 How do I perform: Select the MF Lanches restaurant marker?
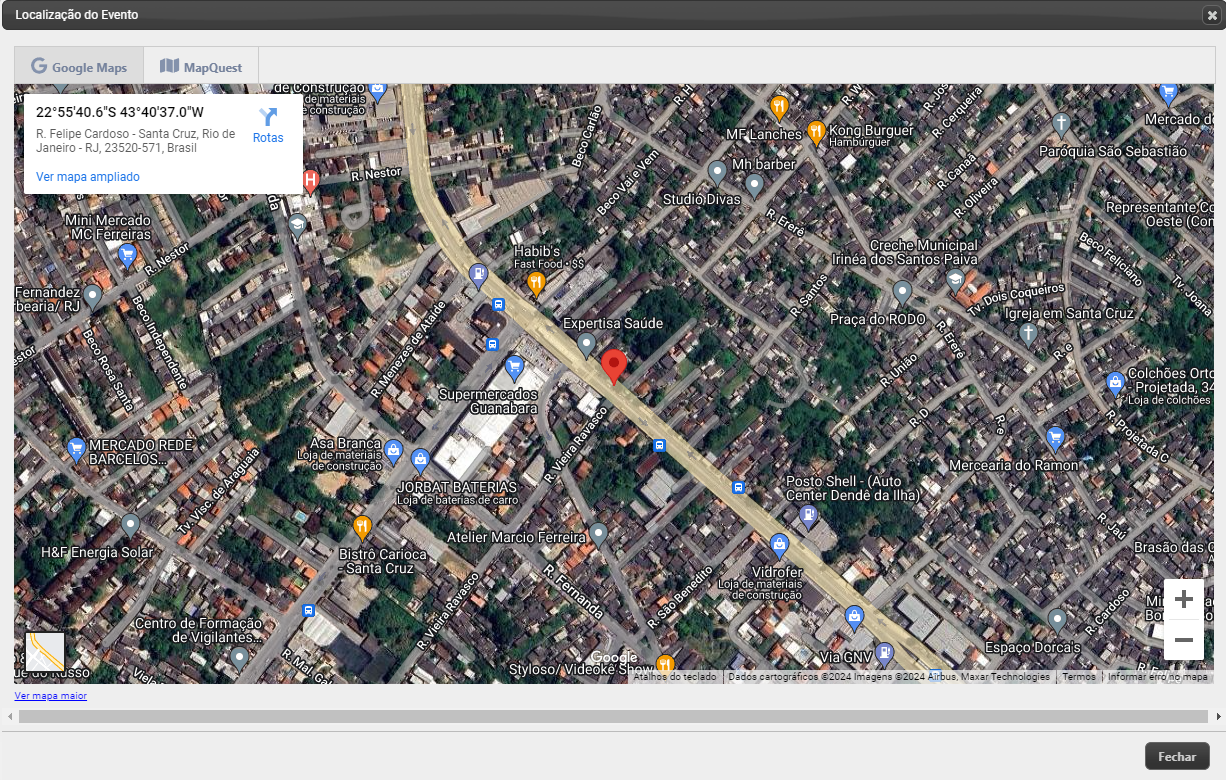[780, 107]
